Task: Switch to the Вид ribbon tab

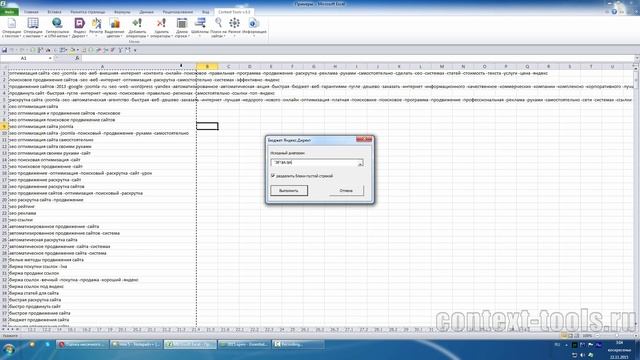Action: pyautogui.click(x=206, y=12)
